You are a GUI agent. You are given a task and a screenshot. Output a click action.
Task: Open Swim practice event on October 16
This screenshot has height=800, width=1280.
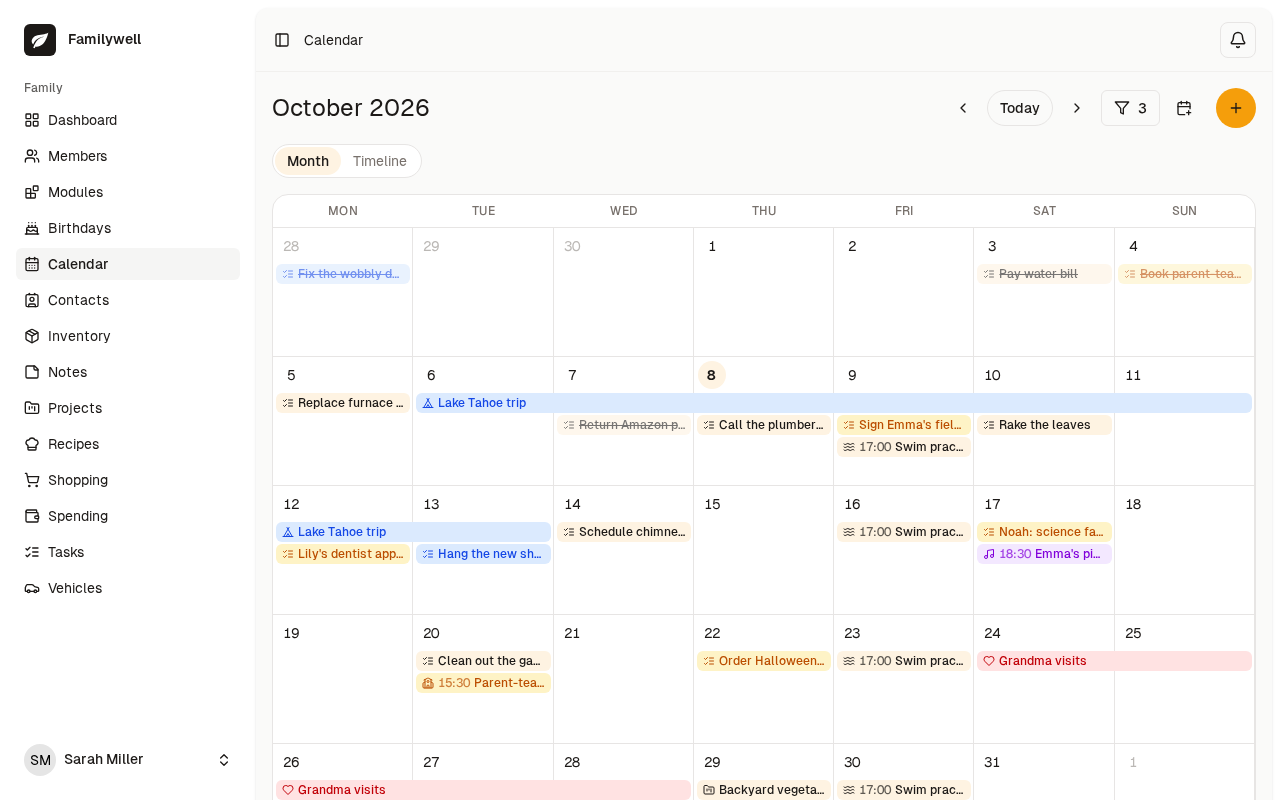tap(904, 532)
